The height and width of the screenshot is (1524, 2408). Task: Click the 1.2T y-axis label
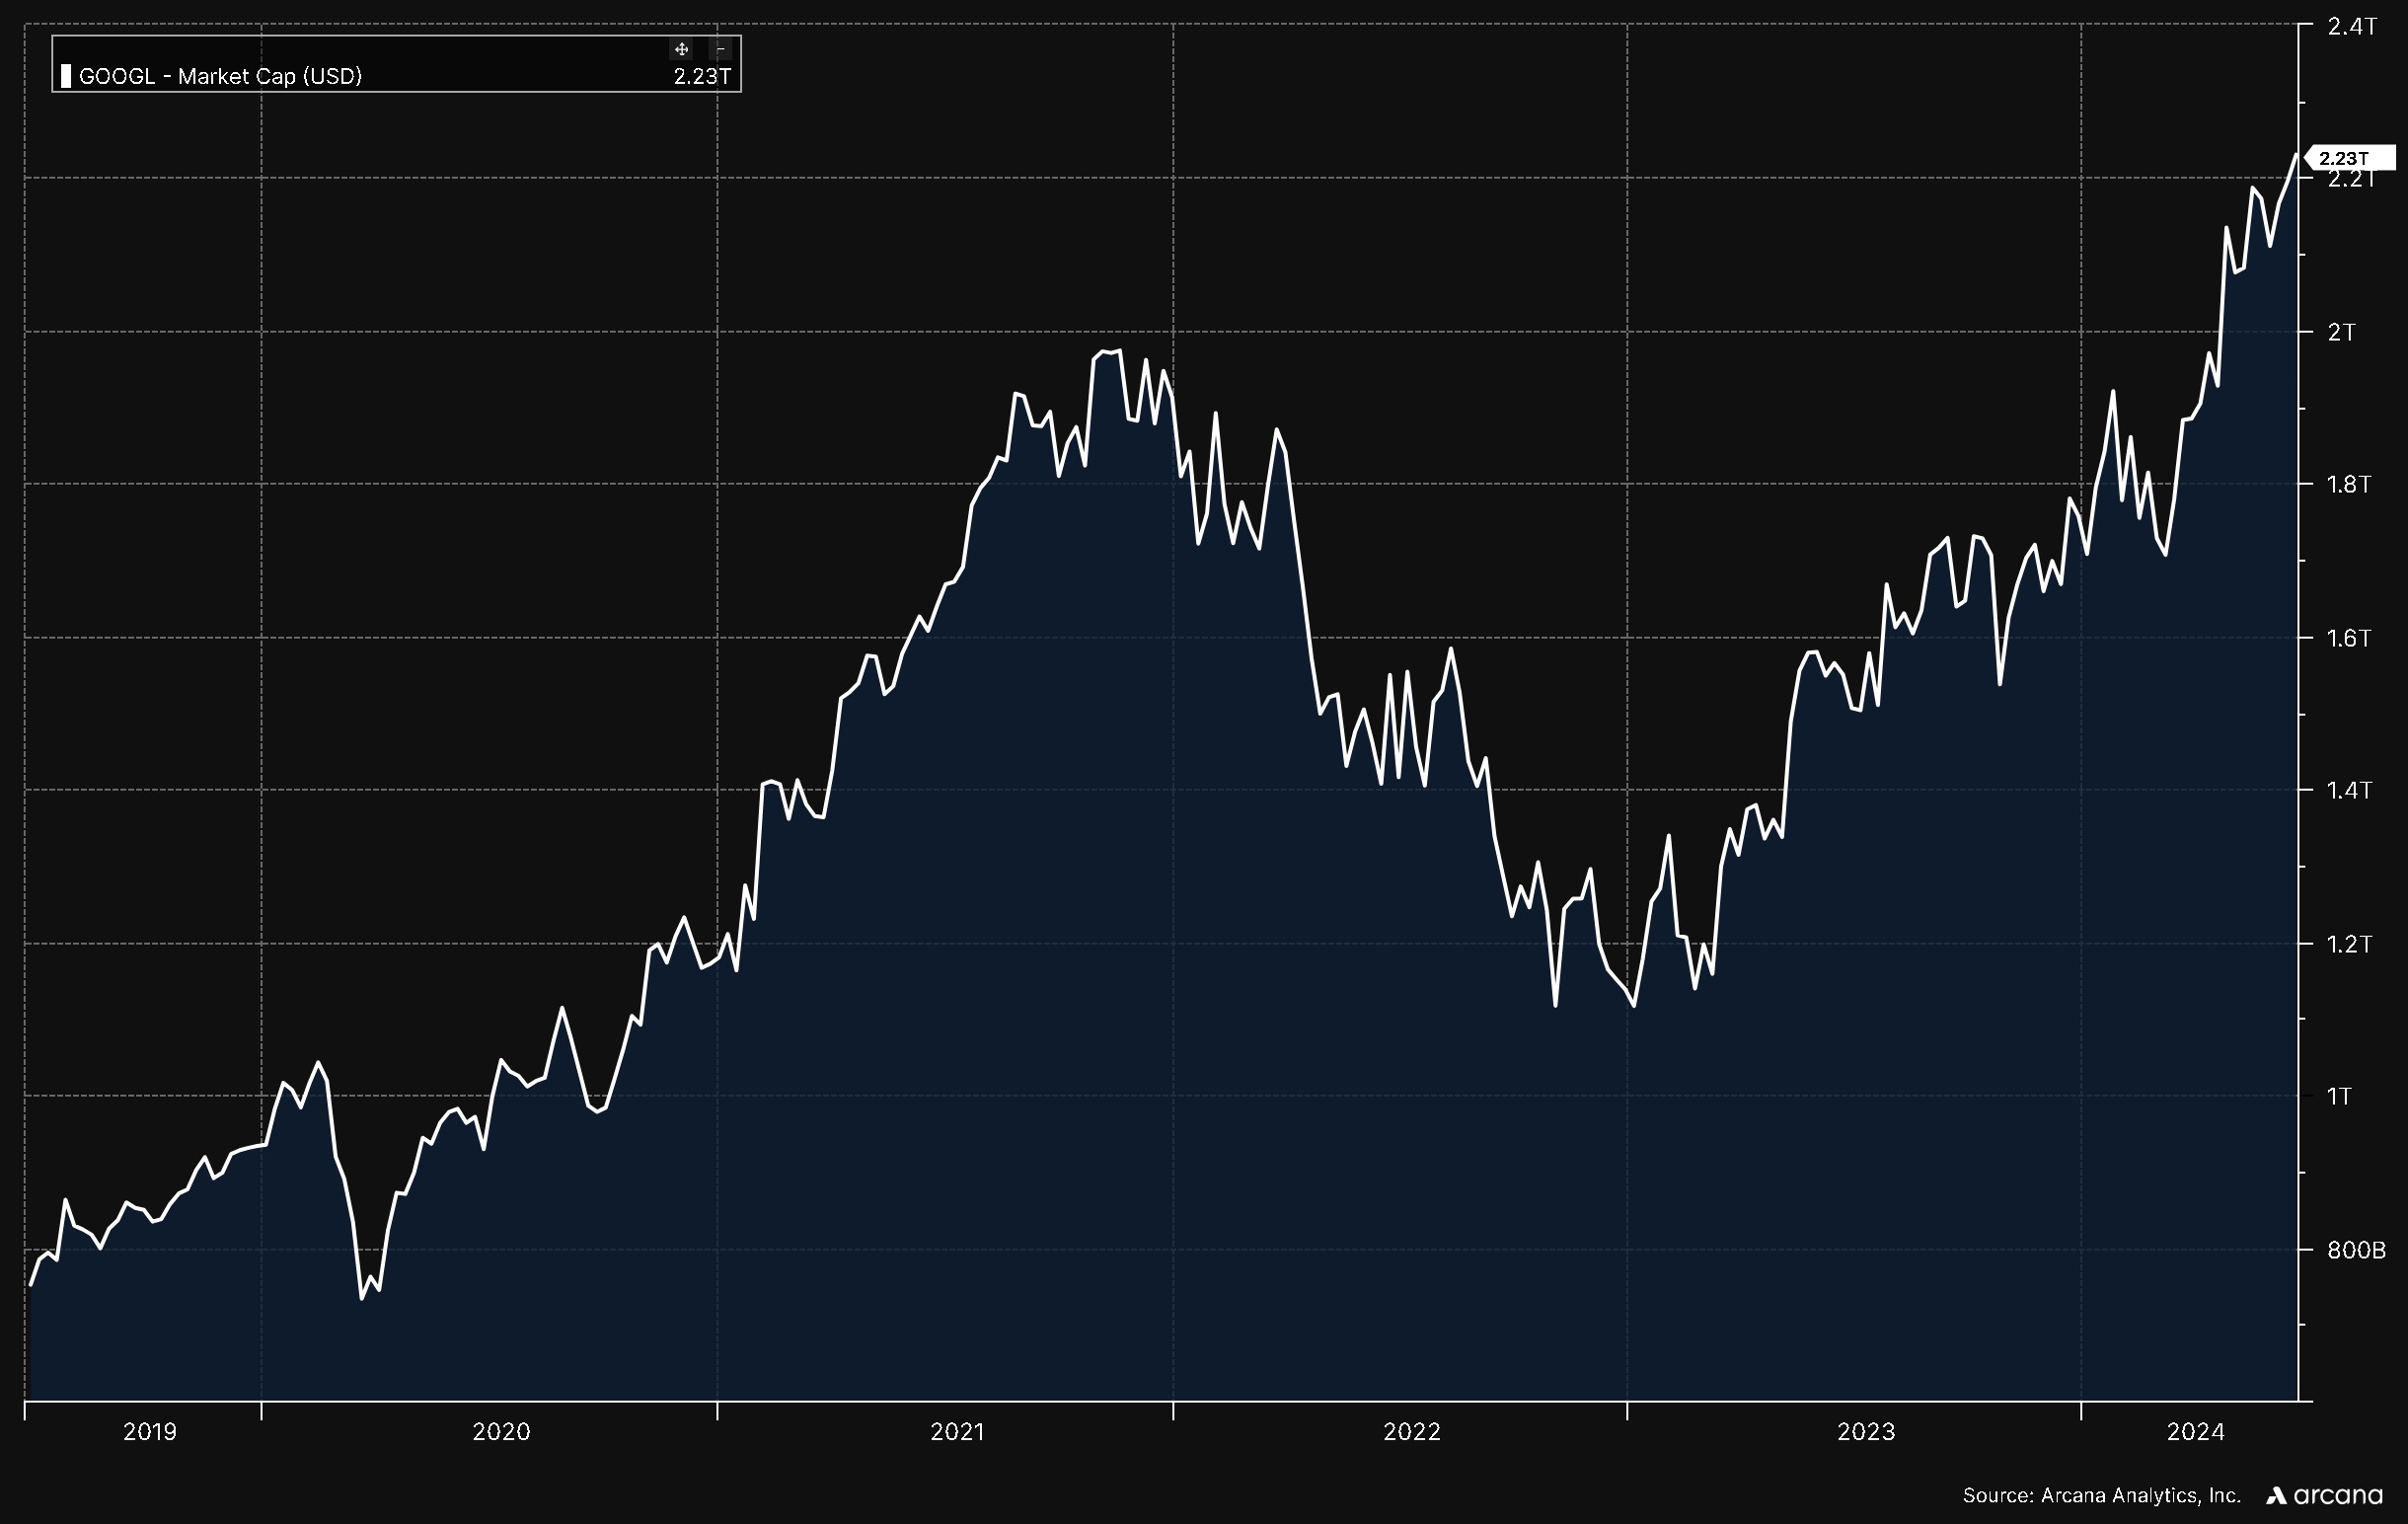pos(2349,944)
